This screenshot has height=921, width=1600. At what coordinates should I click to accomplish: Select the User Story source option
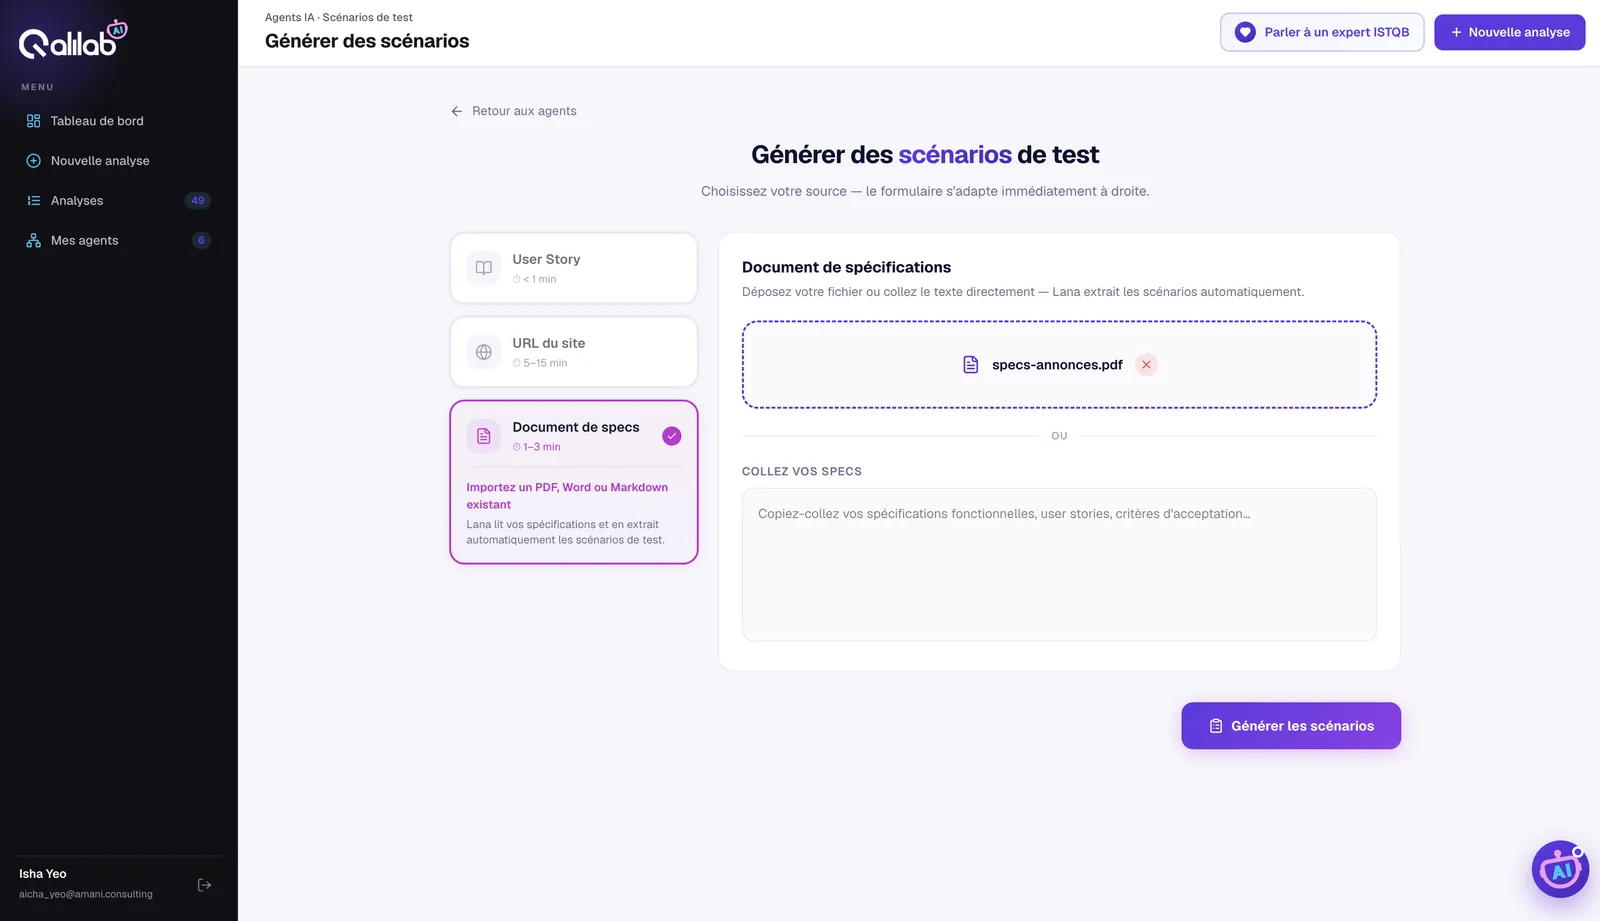(x=574, y=268)
